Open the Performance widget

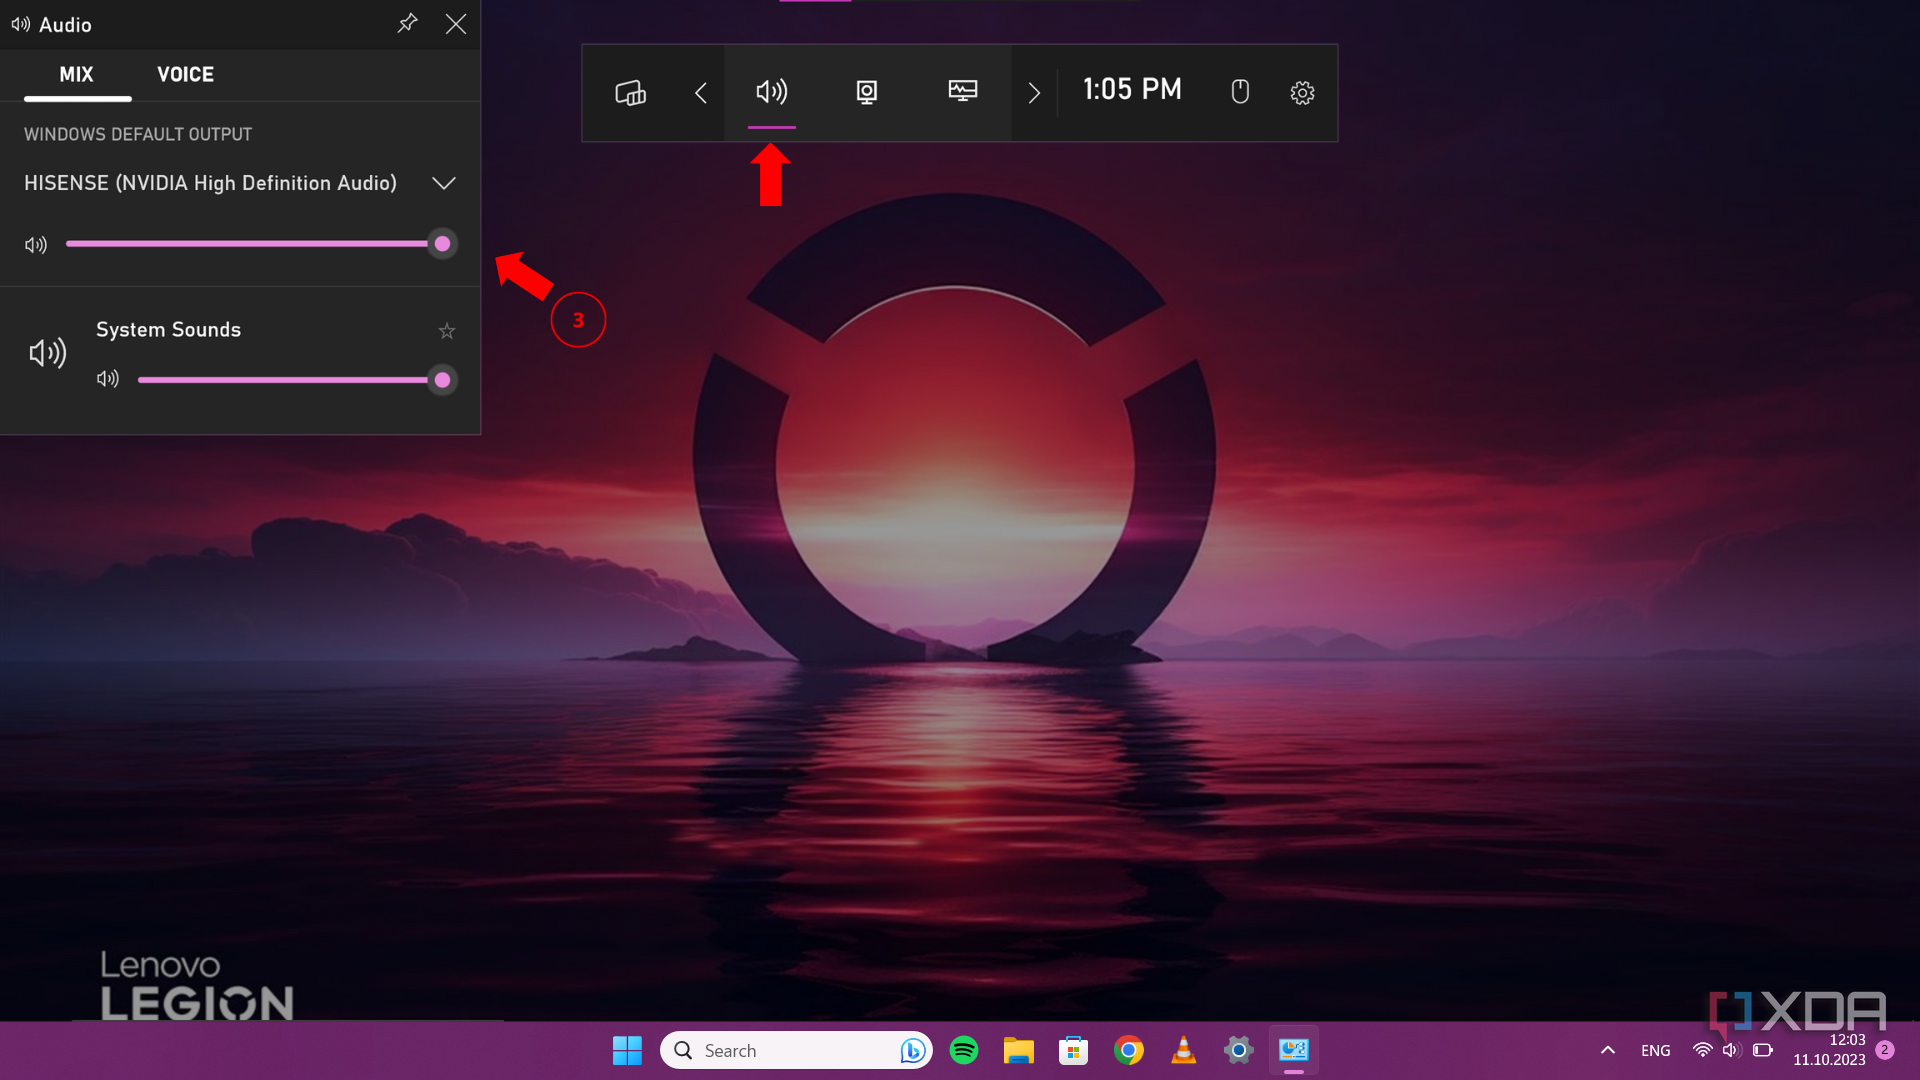click(x=961, y=92)
